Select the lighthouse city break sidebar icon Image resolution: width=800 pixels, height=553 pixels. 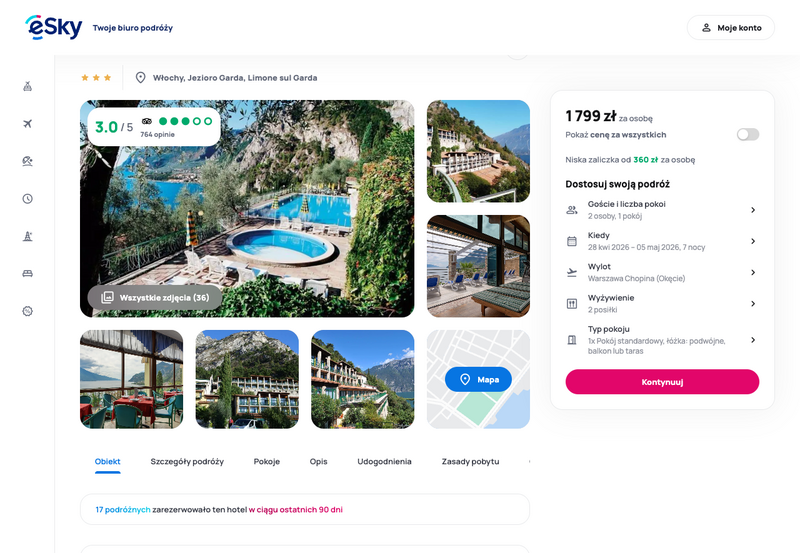28,236
